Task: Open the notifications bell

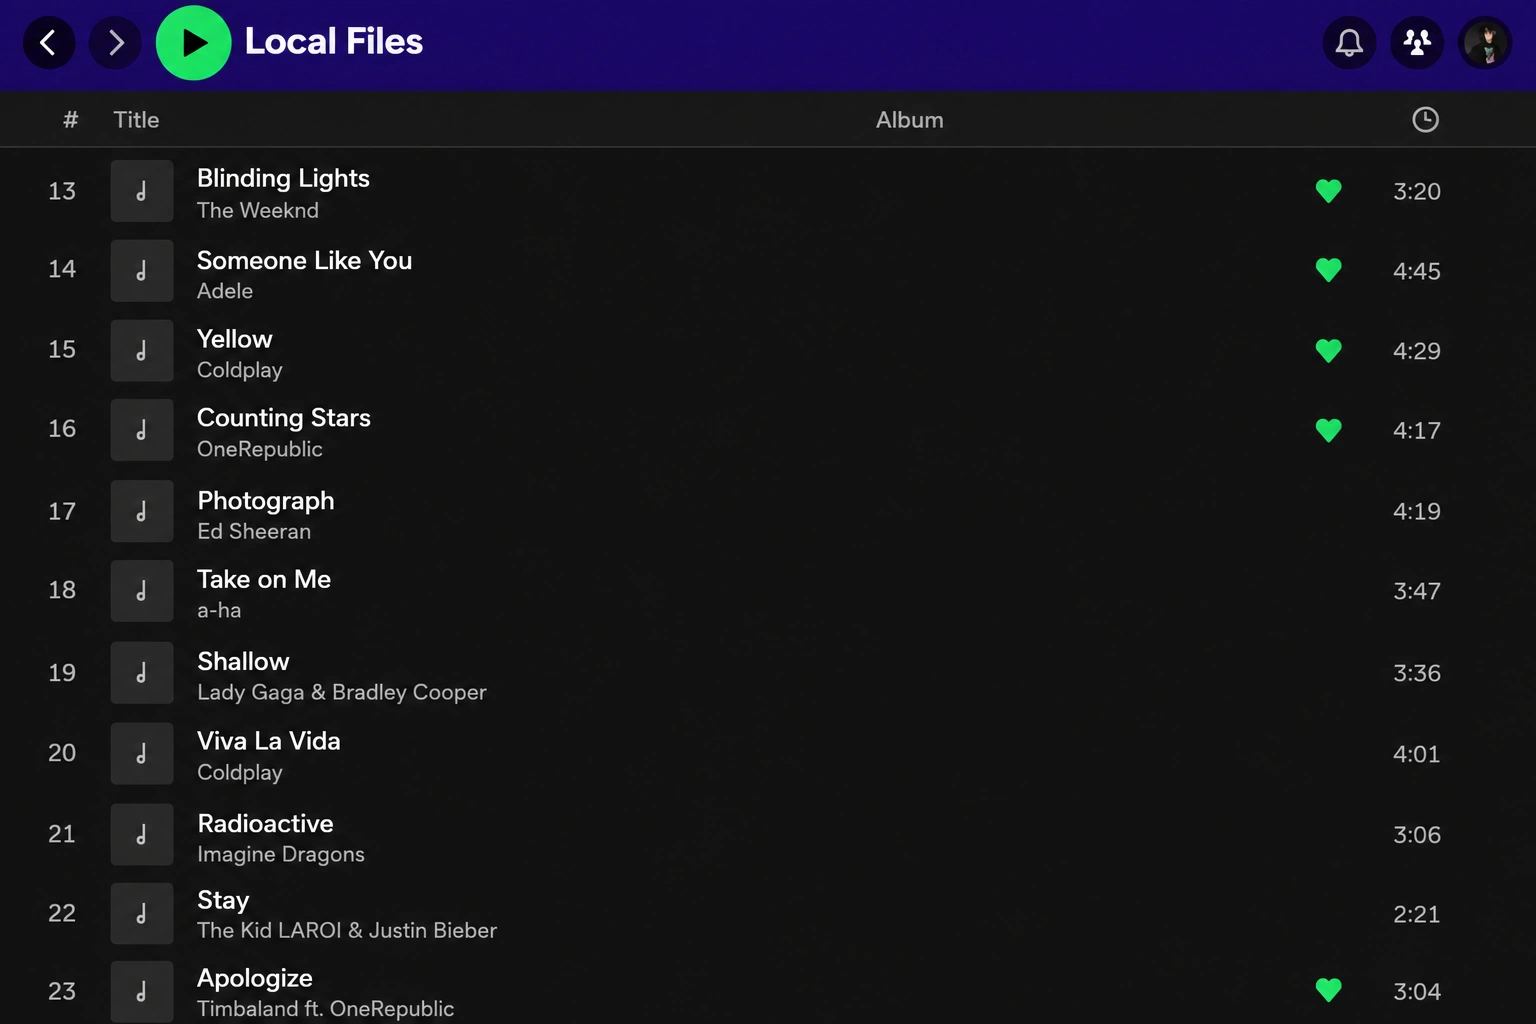Action: [1349, 42]
